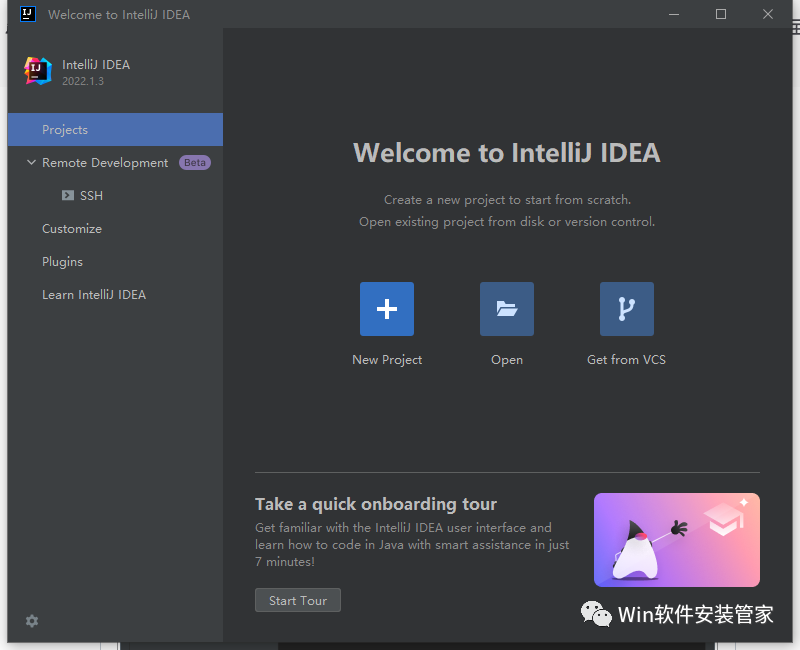Click the onboarding tour illustration
This screenshot has width=800, height=650.
[677, 540]
